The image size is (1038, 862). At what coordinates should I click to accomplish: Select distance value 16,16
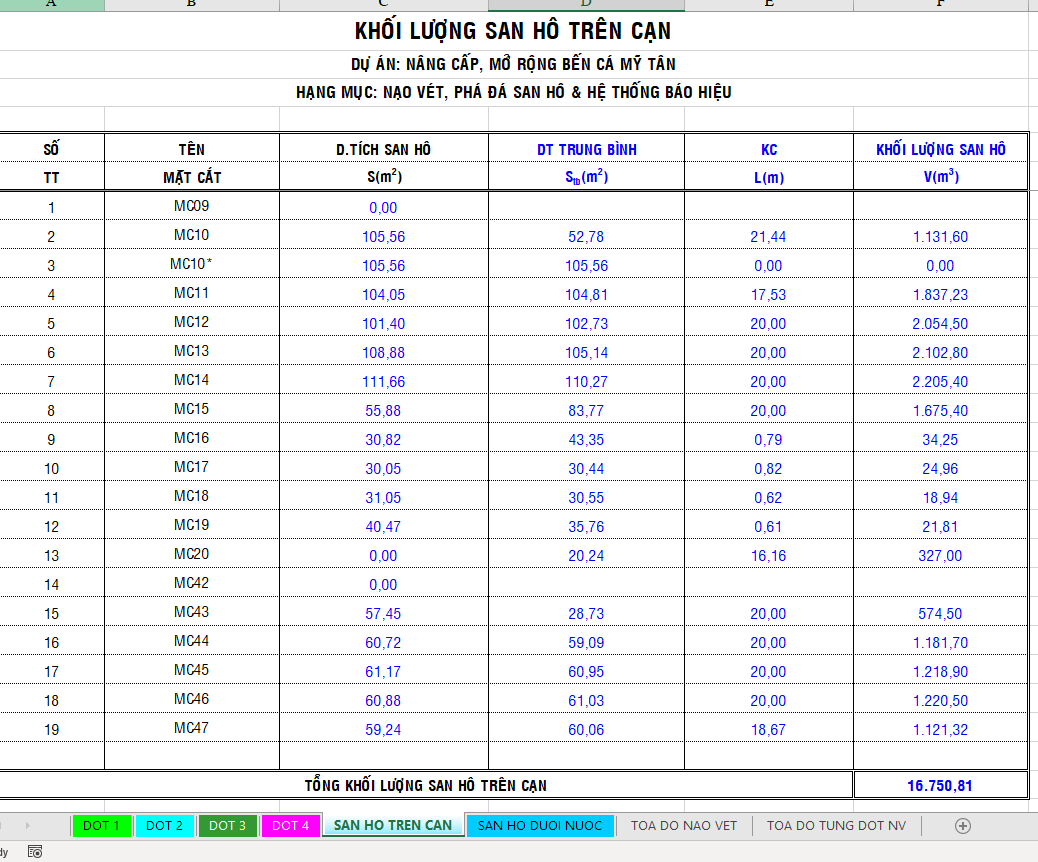tap(769, 556)
